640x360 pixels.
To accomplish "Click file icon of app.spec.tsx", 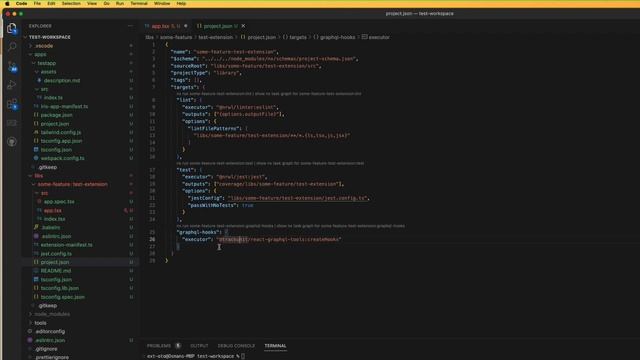I will click(39, 201).
